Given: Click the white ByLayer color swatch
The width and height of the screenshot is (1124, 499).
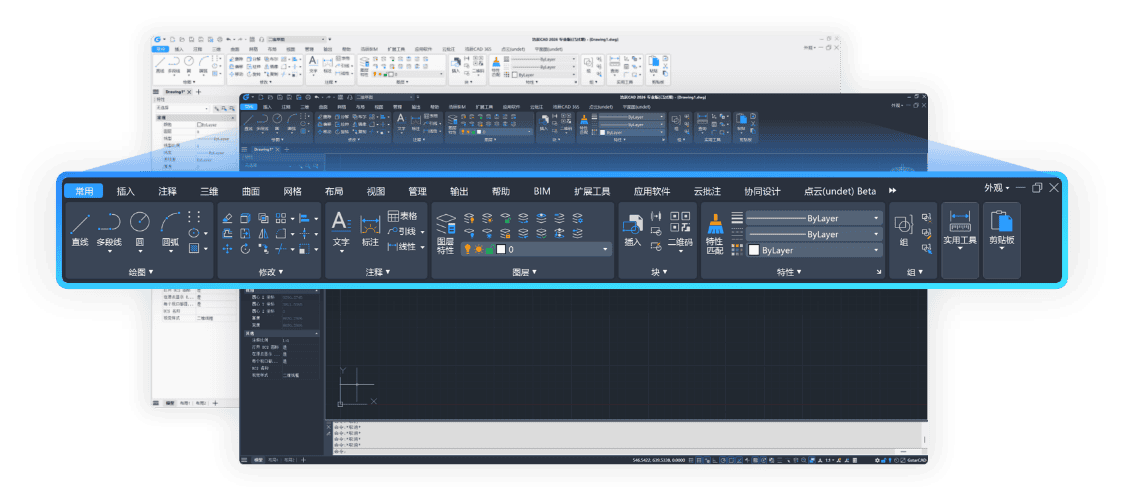Looking at the screenshot, I should [754, 250].
